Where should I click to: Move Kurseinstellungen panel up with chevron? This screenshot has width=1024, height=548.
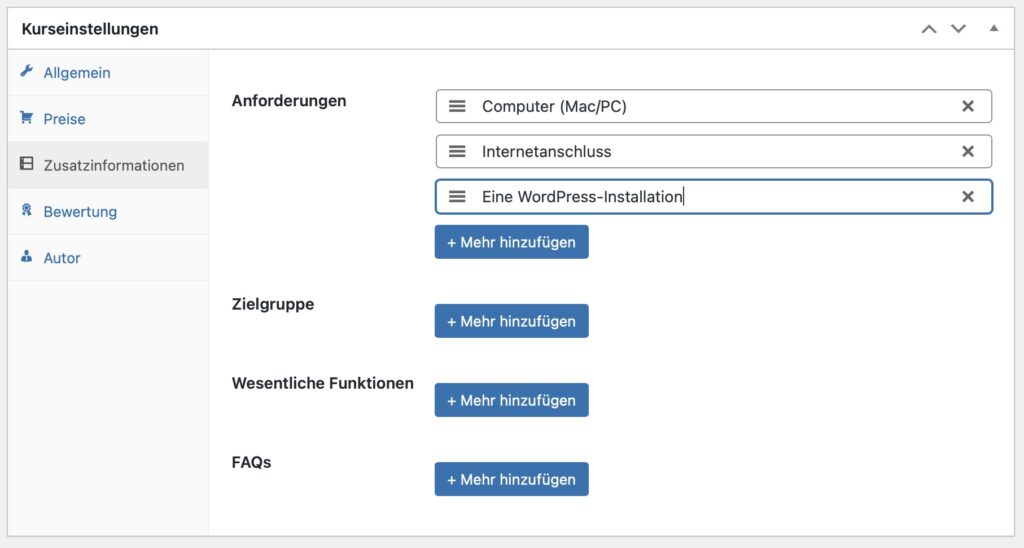point(929,29)
